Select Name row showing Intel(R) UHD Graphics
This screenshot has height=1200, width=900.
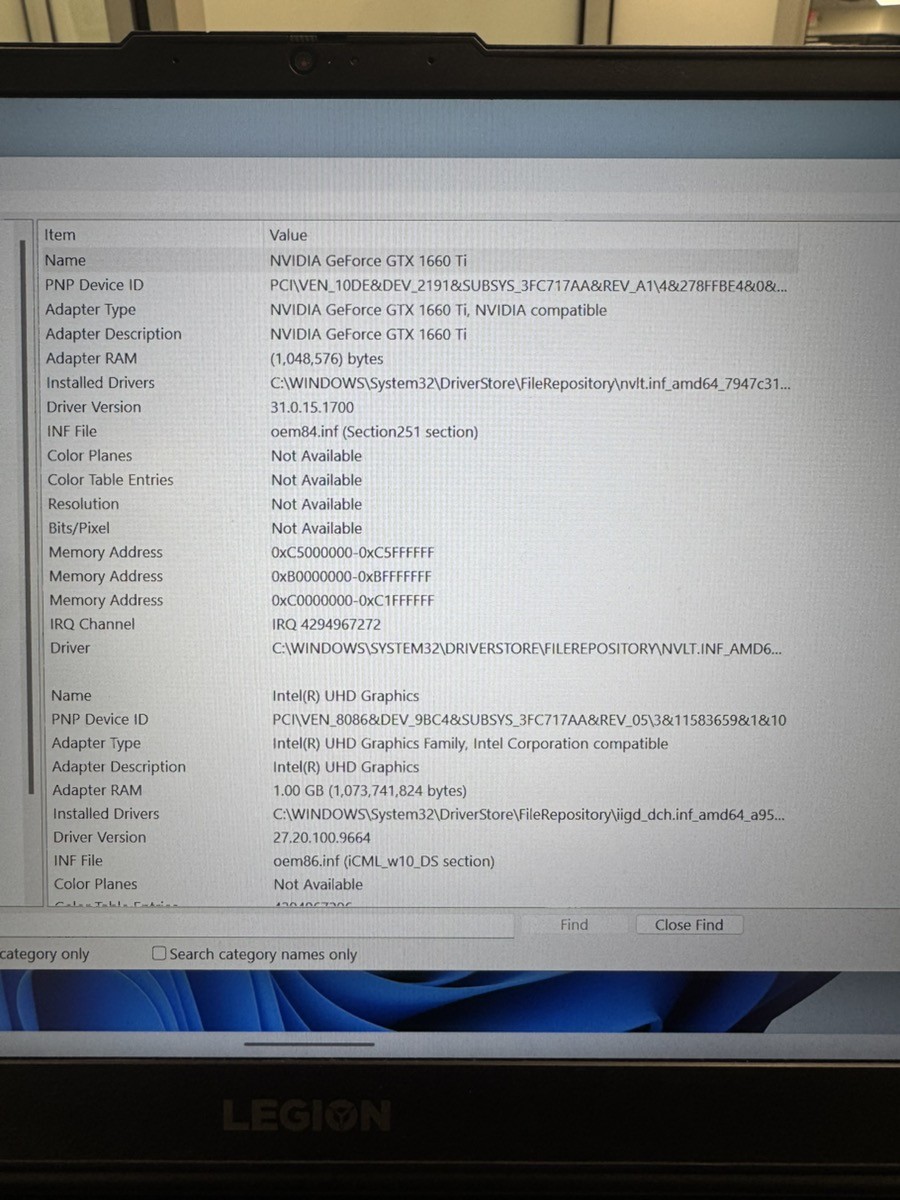pos(420,696)
